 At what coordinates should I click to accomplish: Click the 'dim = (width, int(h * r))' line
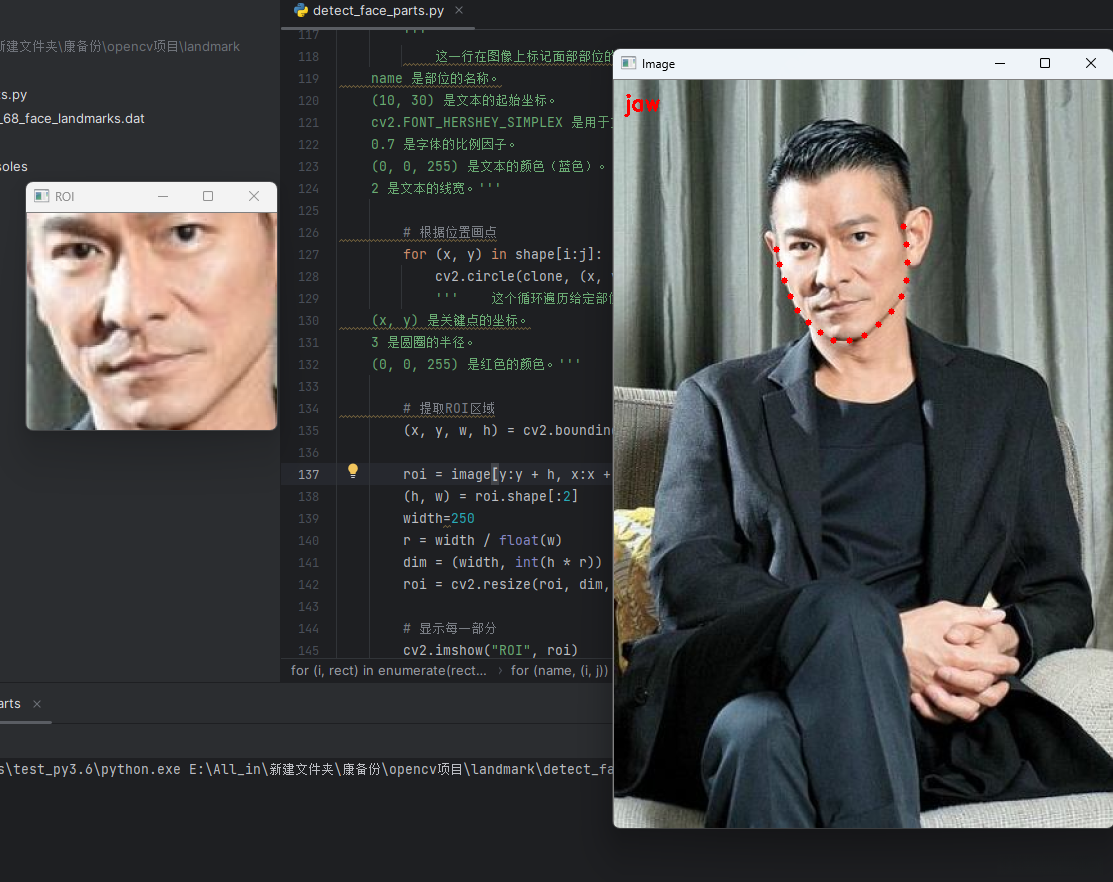point(503,562)
